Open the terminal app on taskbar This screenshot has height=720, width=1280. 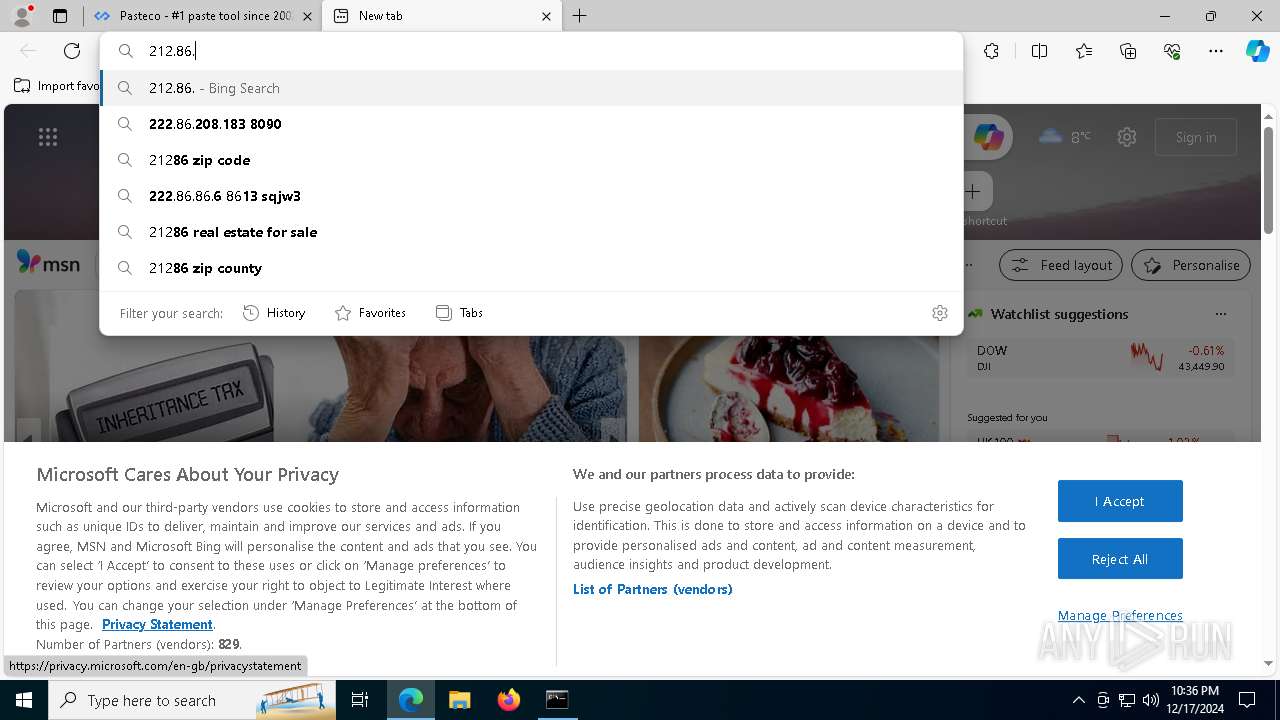click(x=557, y=700)
